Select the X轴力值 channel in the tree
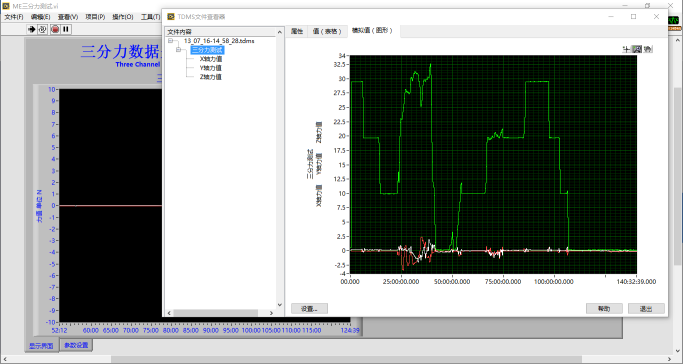Viewport: 683px width, 364px height. [x=211, y=59]
